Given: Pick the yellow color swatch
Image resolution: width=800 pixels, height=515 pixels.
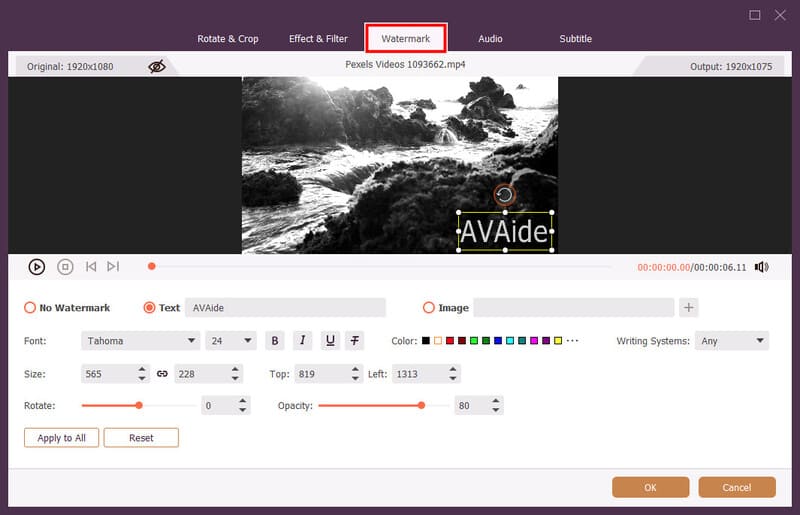Looking at the screenshot, I should tap(558, 340).
